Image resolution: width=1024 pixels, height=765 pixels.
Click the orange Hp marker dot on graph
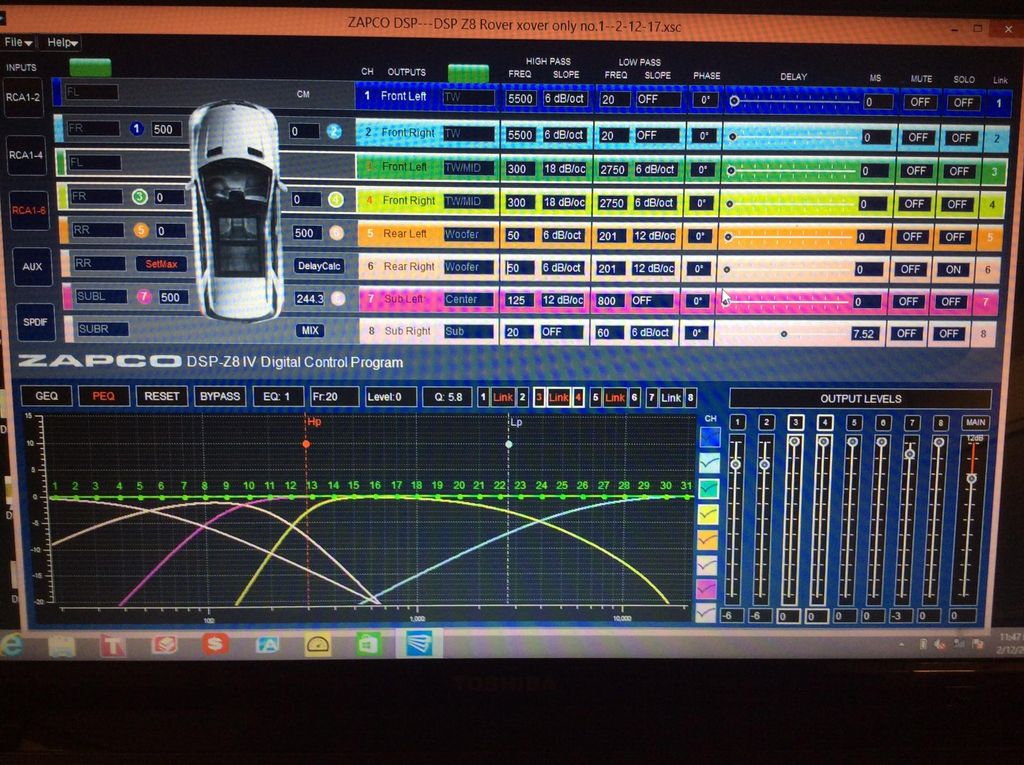click(x=306, y=444)
